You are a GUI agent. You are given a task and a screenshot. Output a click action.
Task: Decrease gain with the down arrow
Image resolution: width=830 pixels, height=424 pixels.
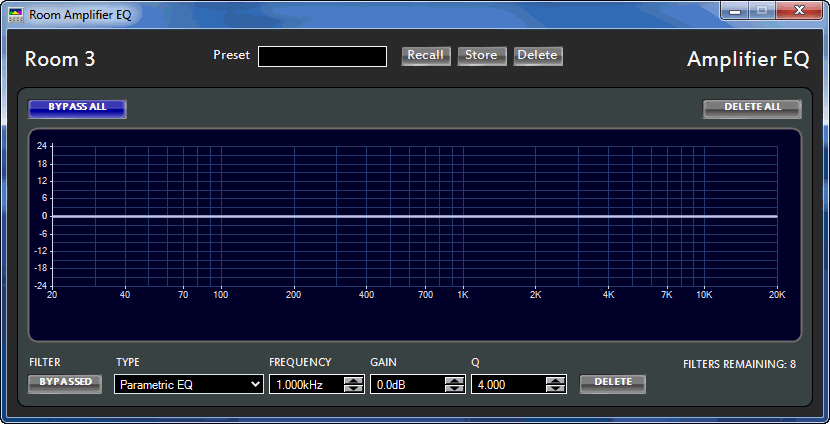click(x=454, y=389)
